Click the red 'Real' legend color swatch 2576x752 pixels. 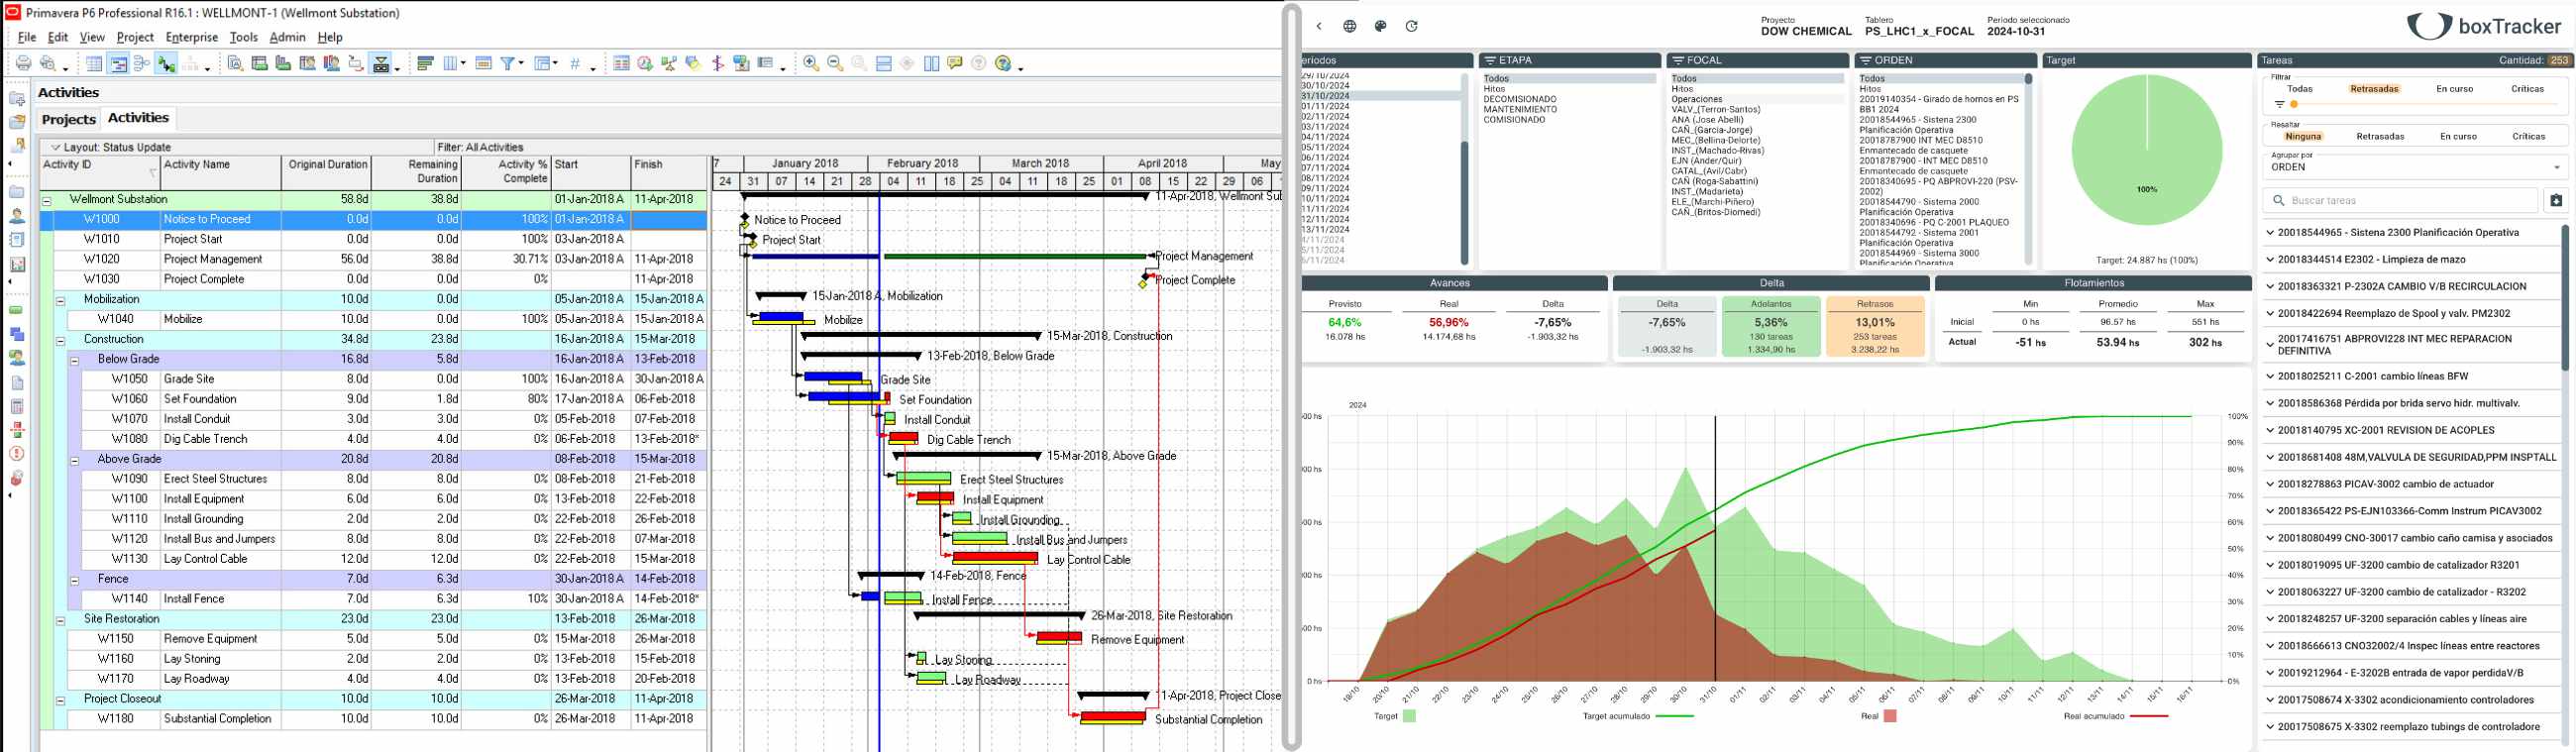[x=1890, y=716]
